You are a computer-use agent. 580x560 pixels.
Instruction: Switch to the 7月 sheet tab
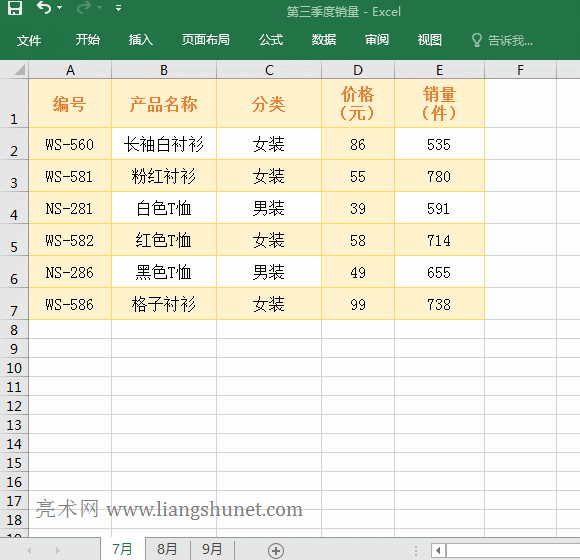pyautogui.click(x=122, y=549)
